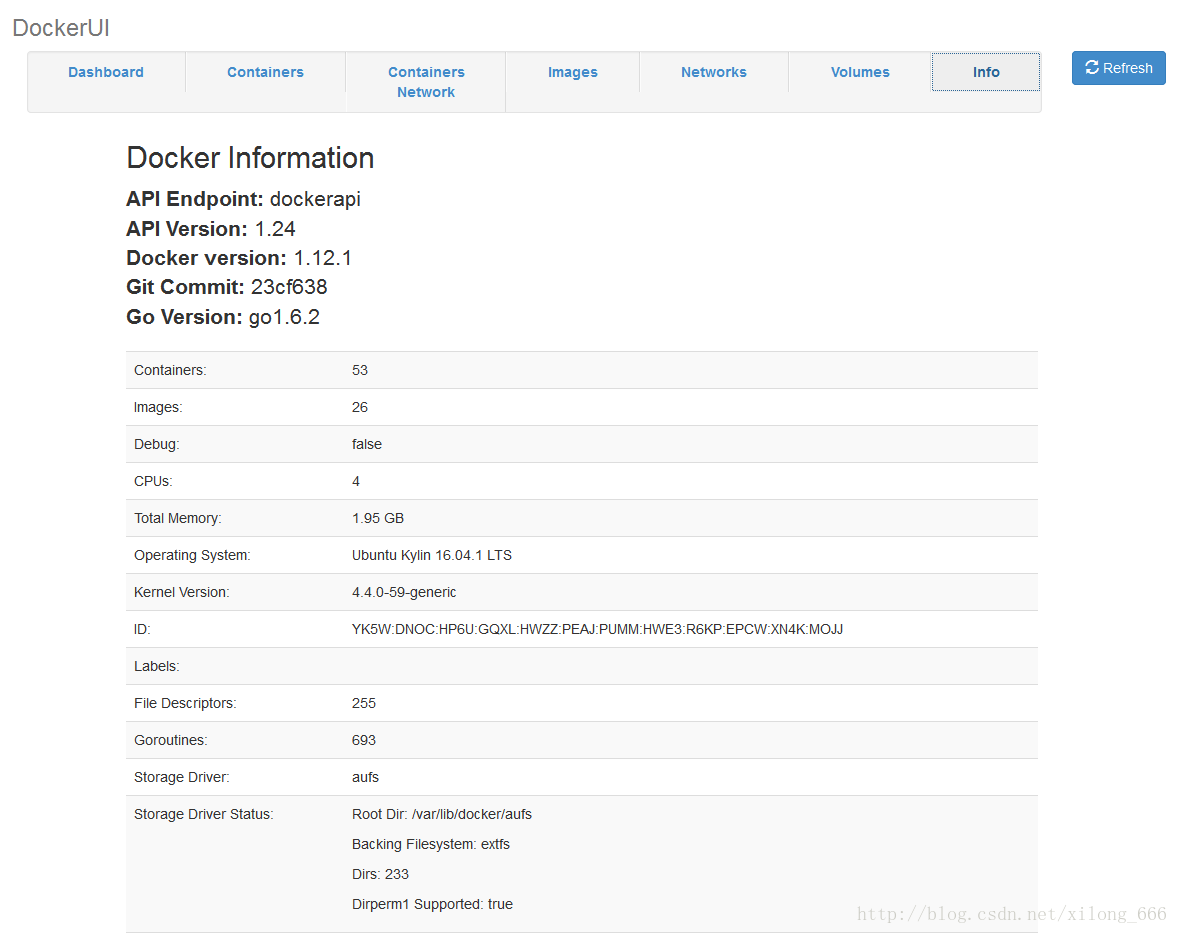The width and height of the screenshot is (1178, 934).
Task: Click the Images: row label
Action: coord(158,407)
